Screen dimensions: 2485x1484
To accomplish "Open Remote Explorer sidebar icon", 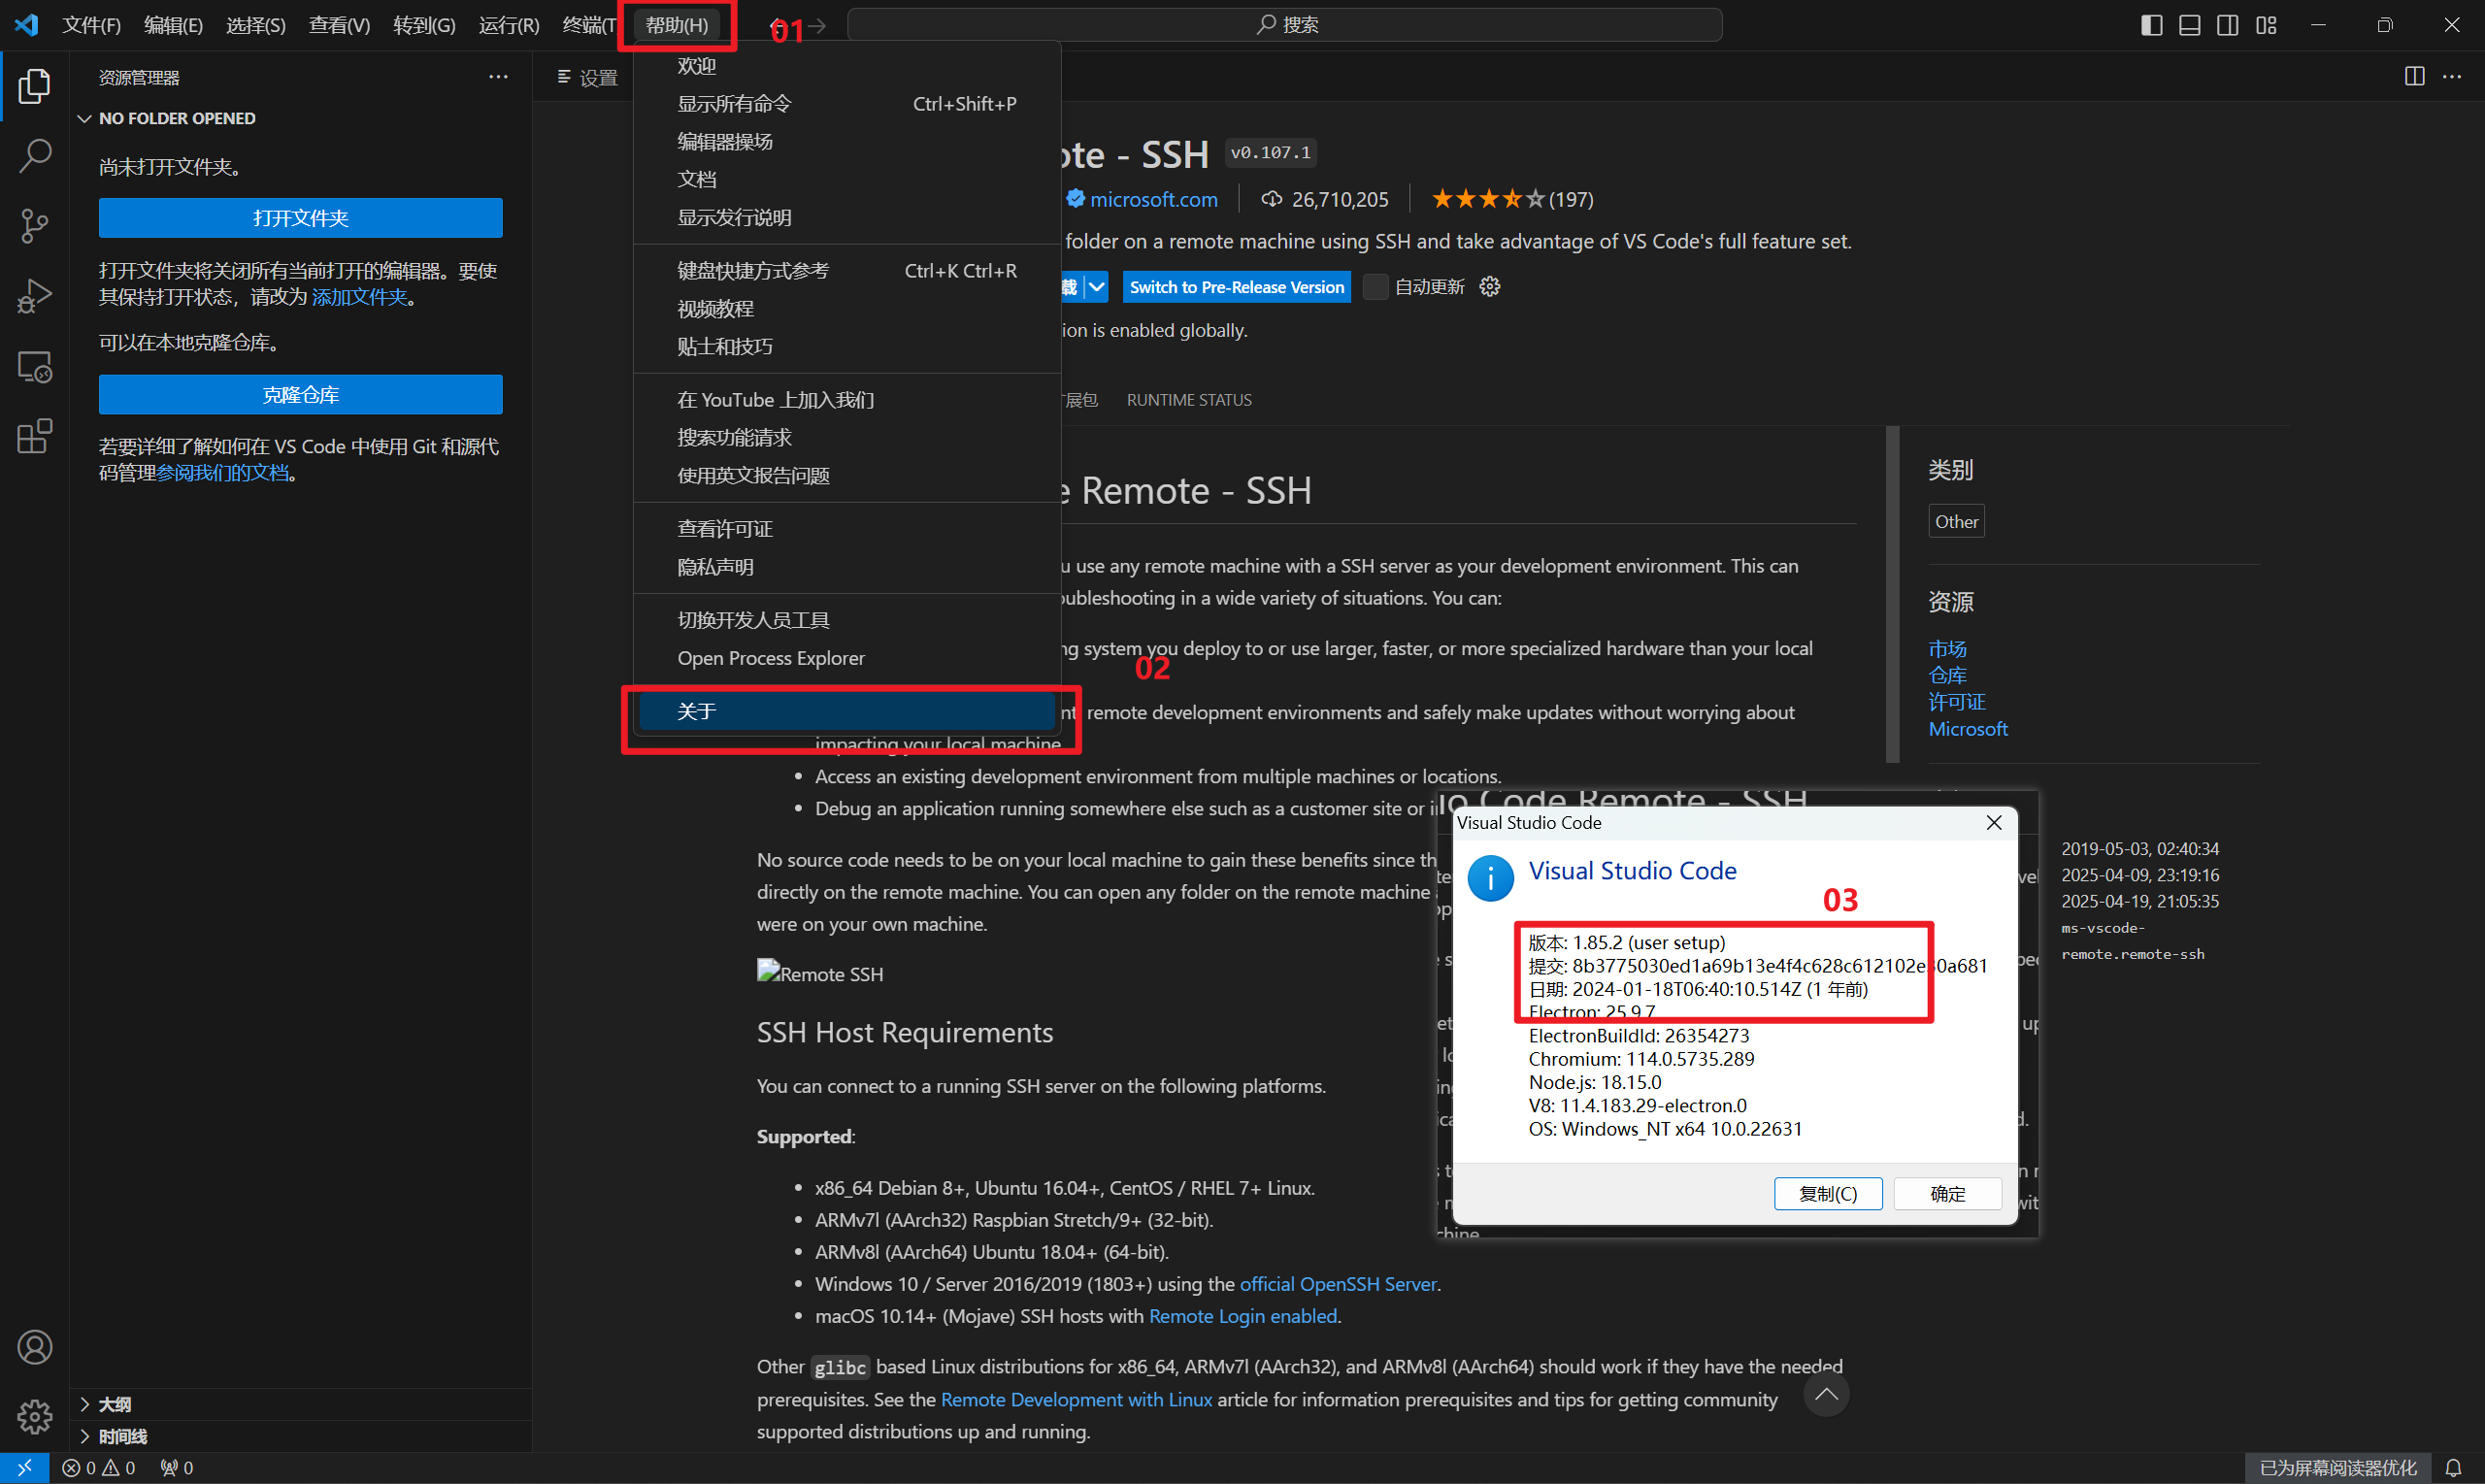I will [x=35, y=367].
